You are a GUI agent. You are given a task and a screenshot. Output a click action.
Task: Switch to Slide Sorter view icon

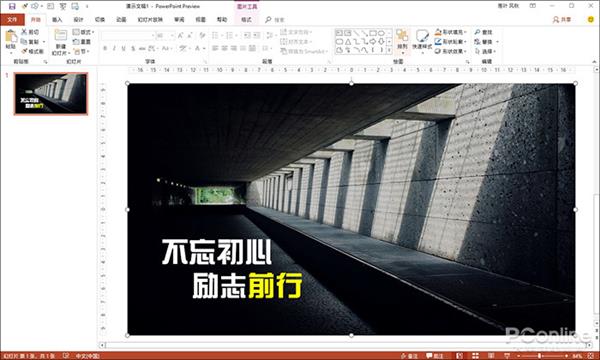(475, 356)
